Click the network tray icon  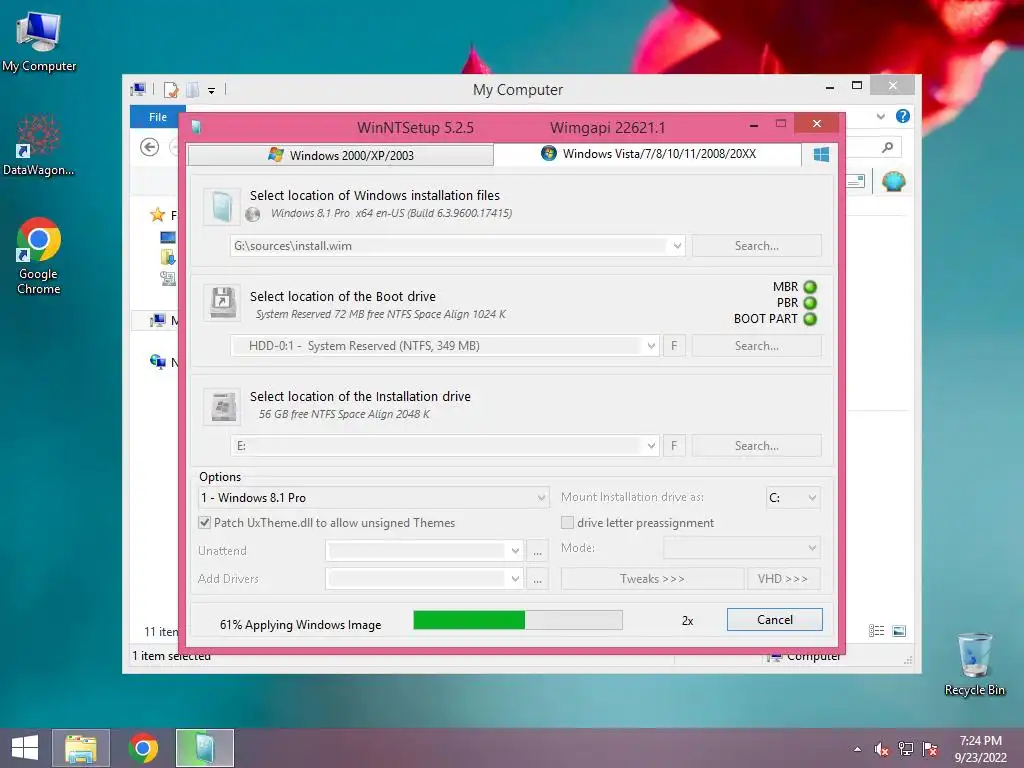(906, 749)
